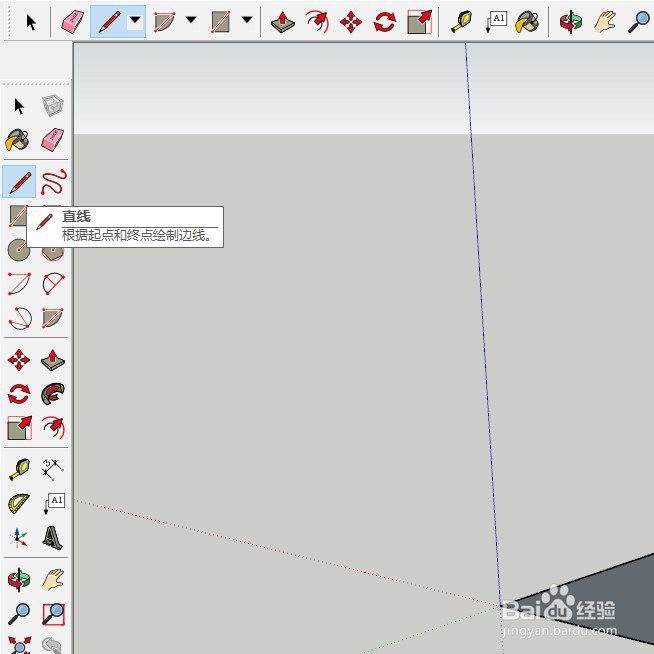Viewport: 654px width, 654px height.
Task: Open the Line tool dropdown arrow
Action: (135, 20)
